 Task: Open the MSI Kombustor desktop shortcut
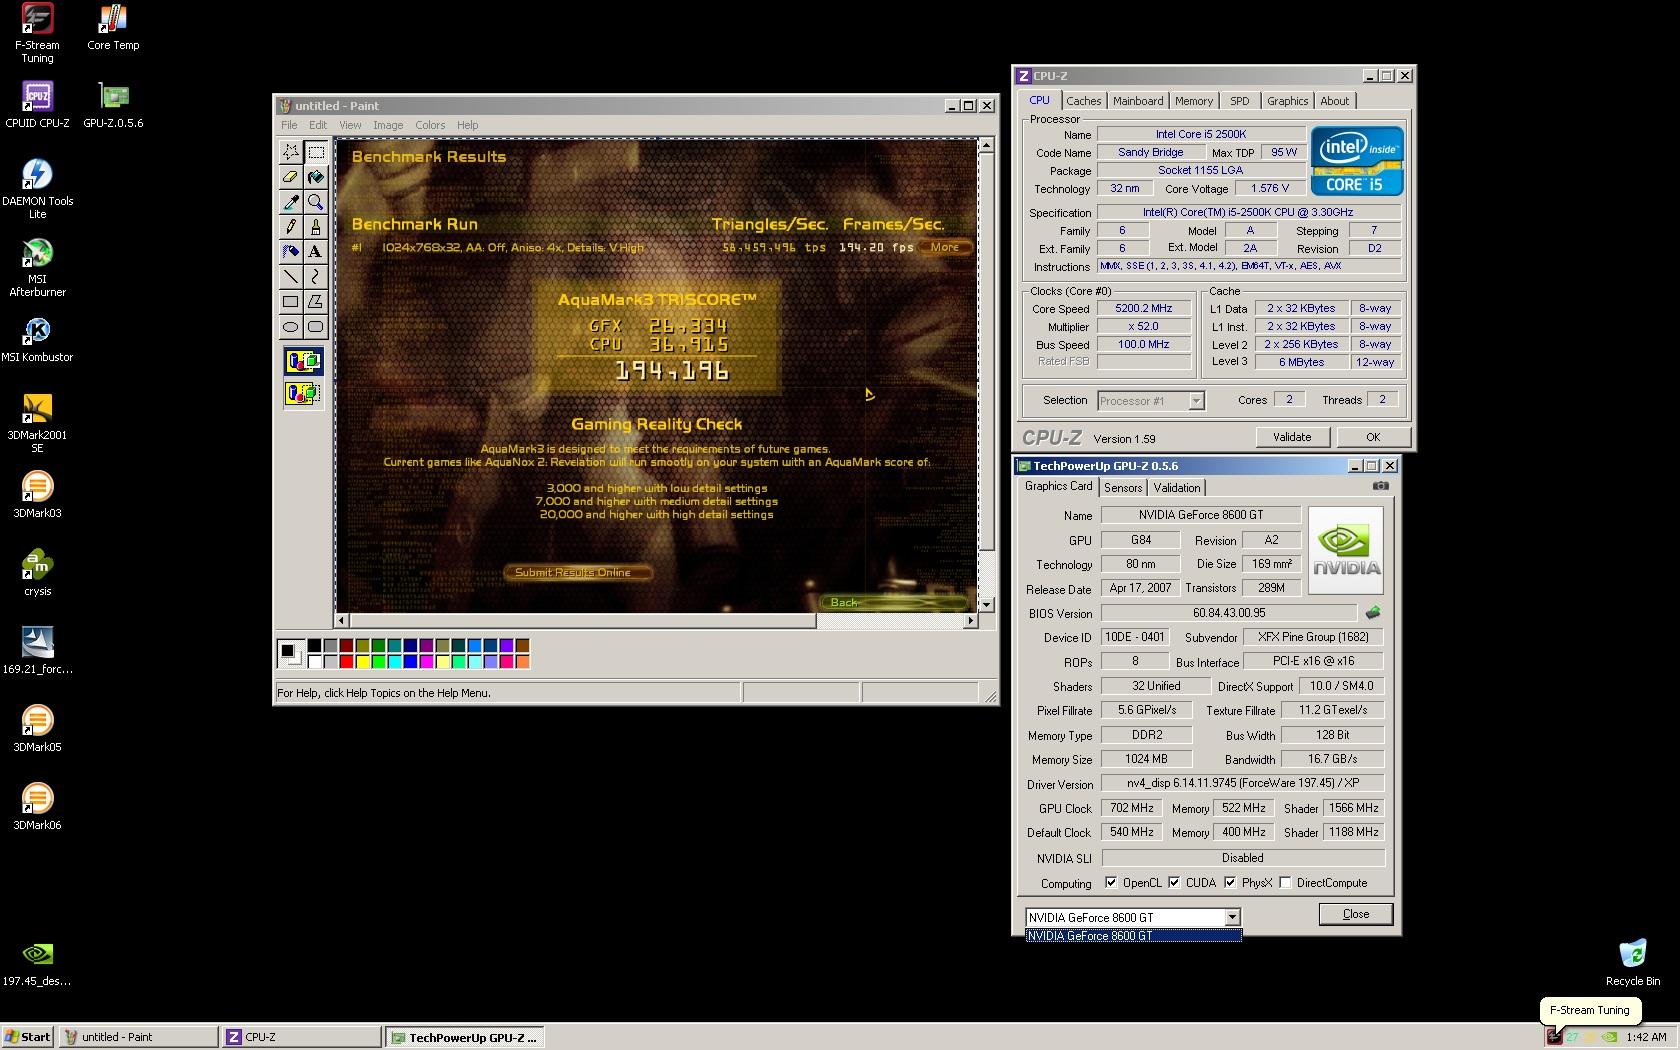[37, 340]
